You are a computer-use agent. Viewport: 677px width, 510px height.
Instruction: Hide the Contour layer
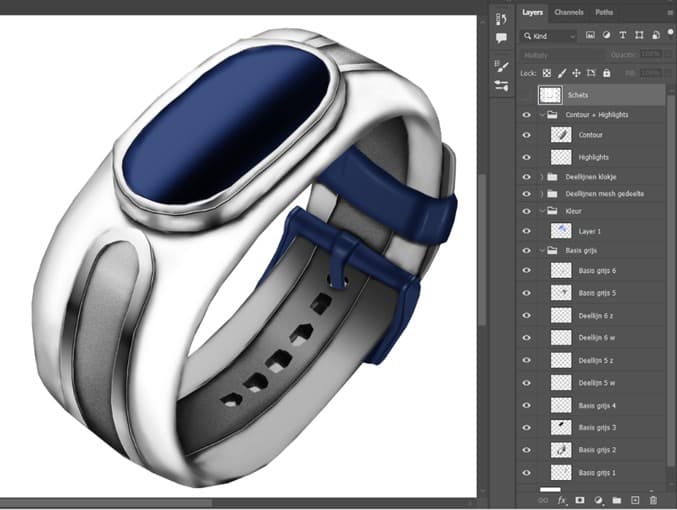527,134
